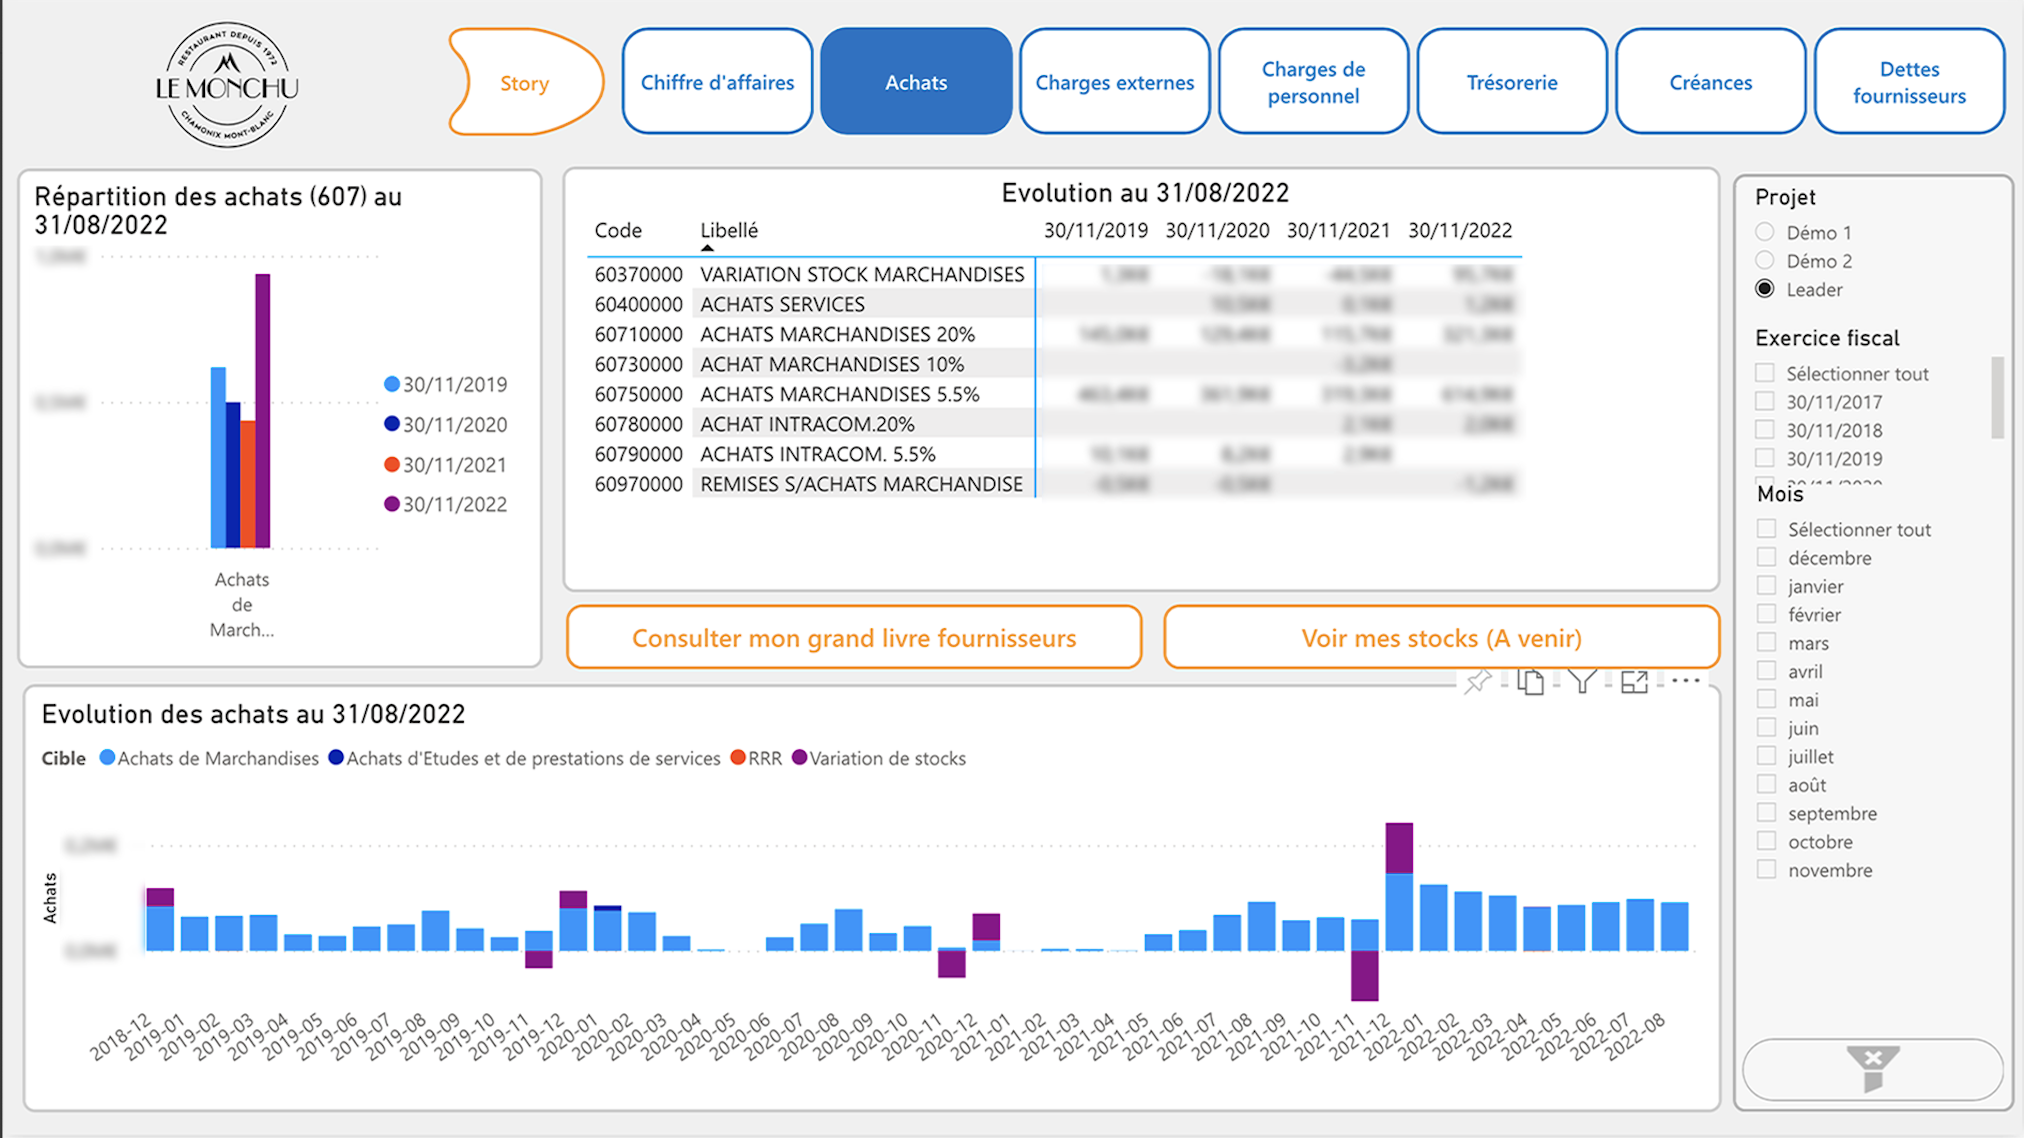Go to the Story page
Viewport: 2024px width, 1138px height.
tap(525, 83)
